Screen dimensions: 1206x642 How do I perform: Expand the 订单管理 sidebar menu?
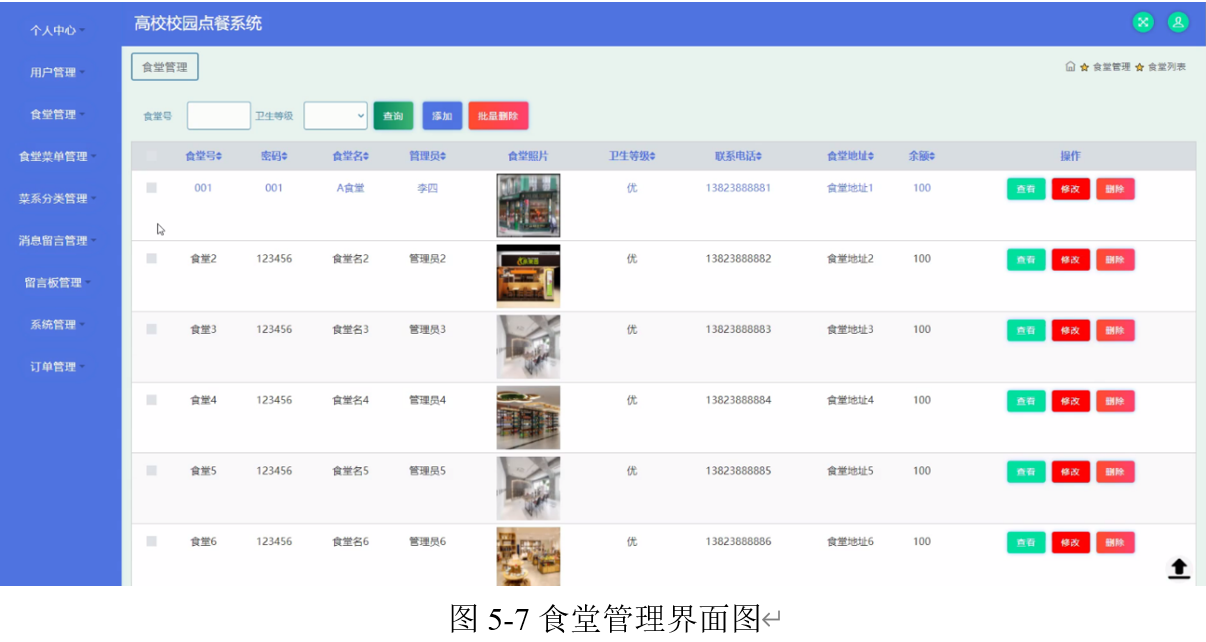(x=55, y=366)
